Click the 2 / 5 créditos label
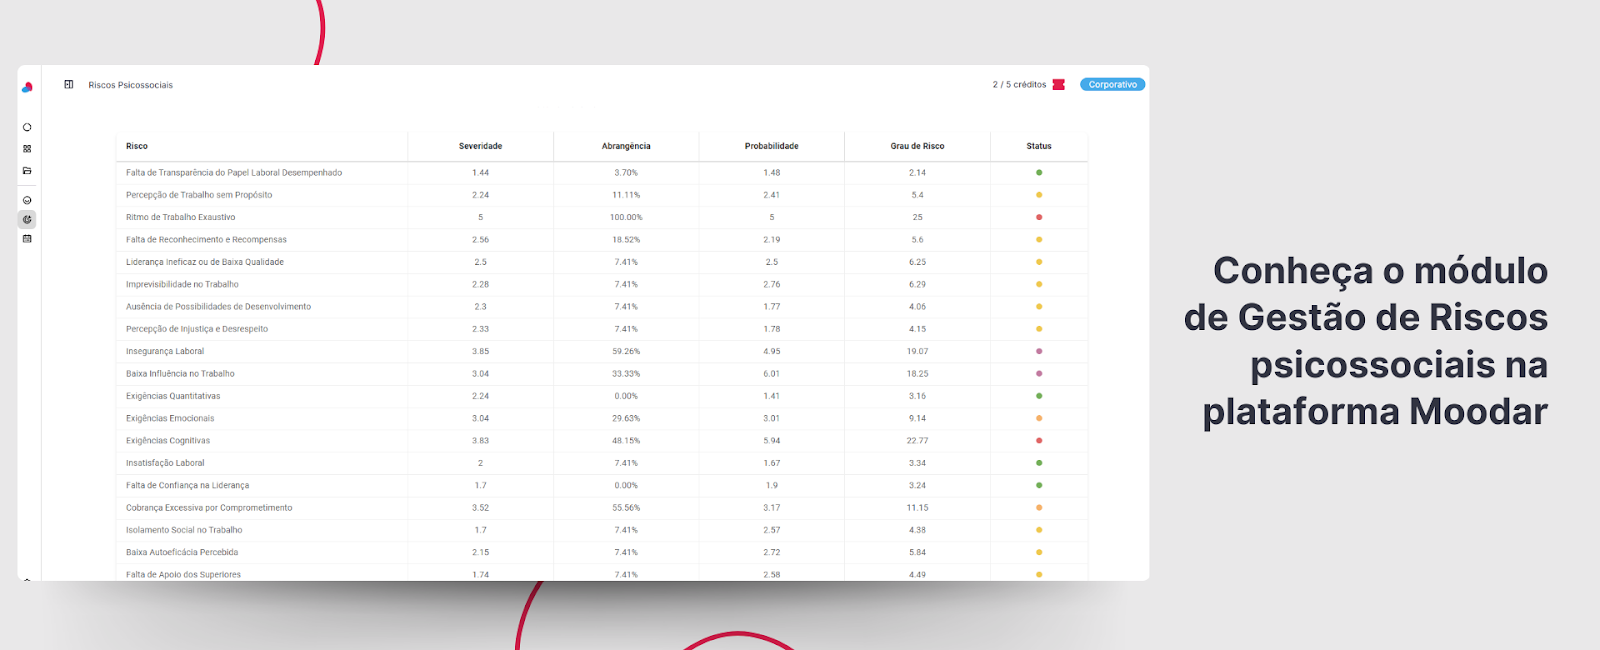 click(x=1019, y=85)
